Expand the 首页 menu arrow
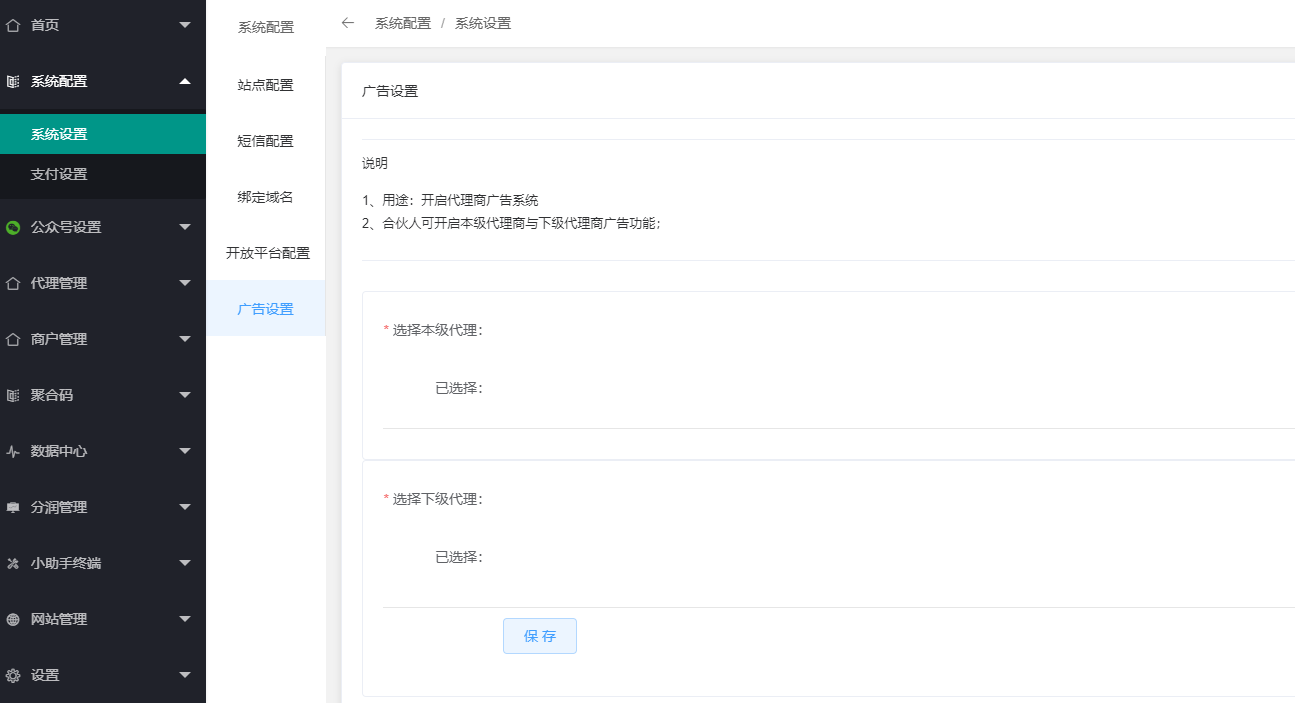This screenshot has width=1295, height=703. click(185, 25)
